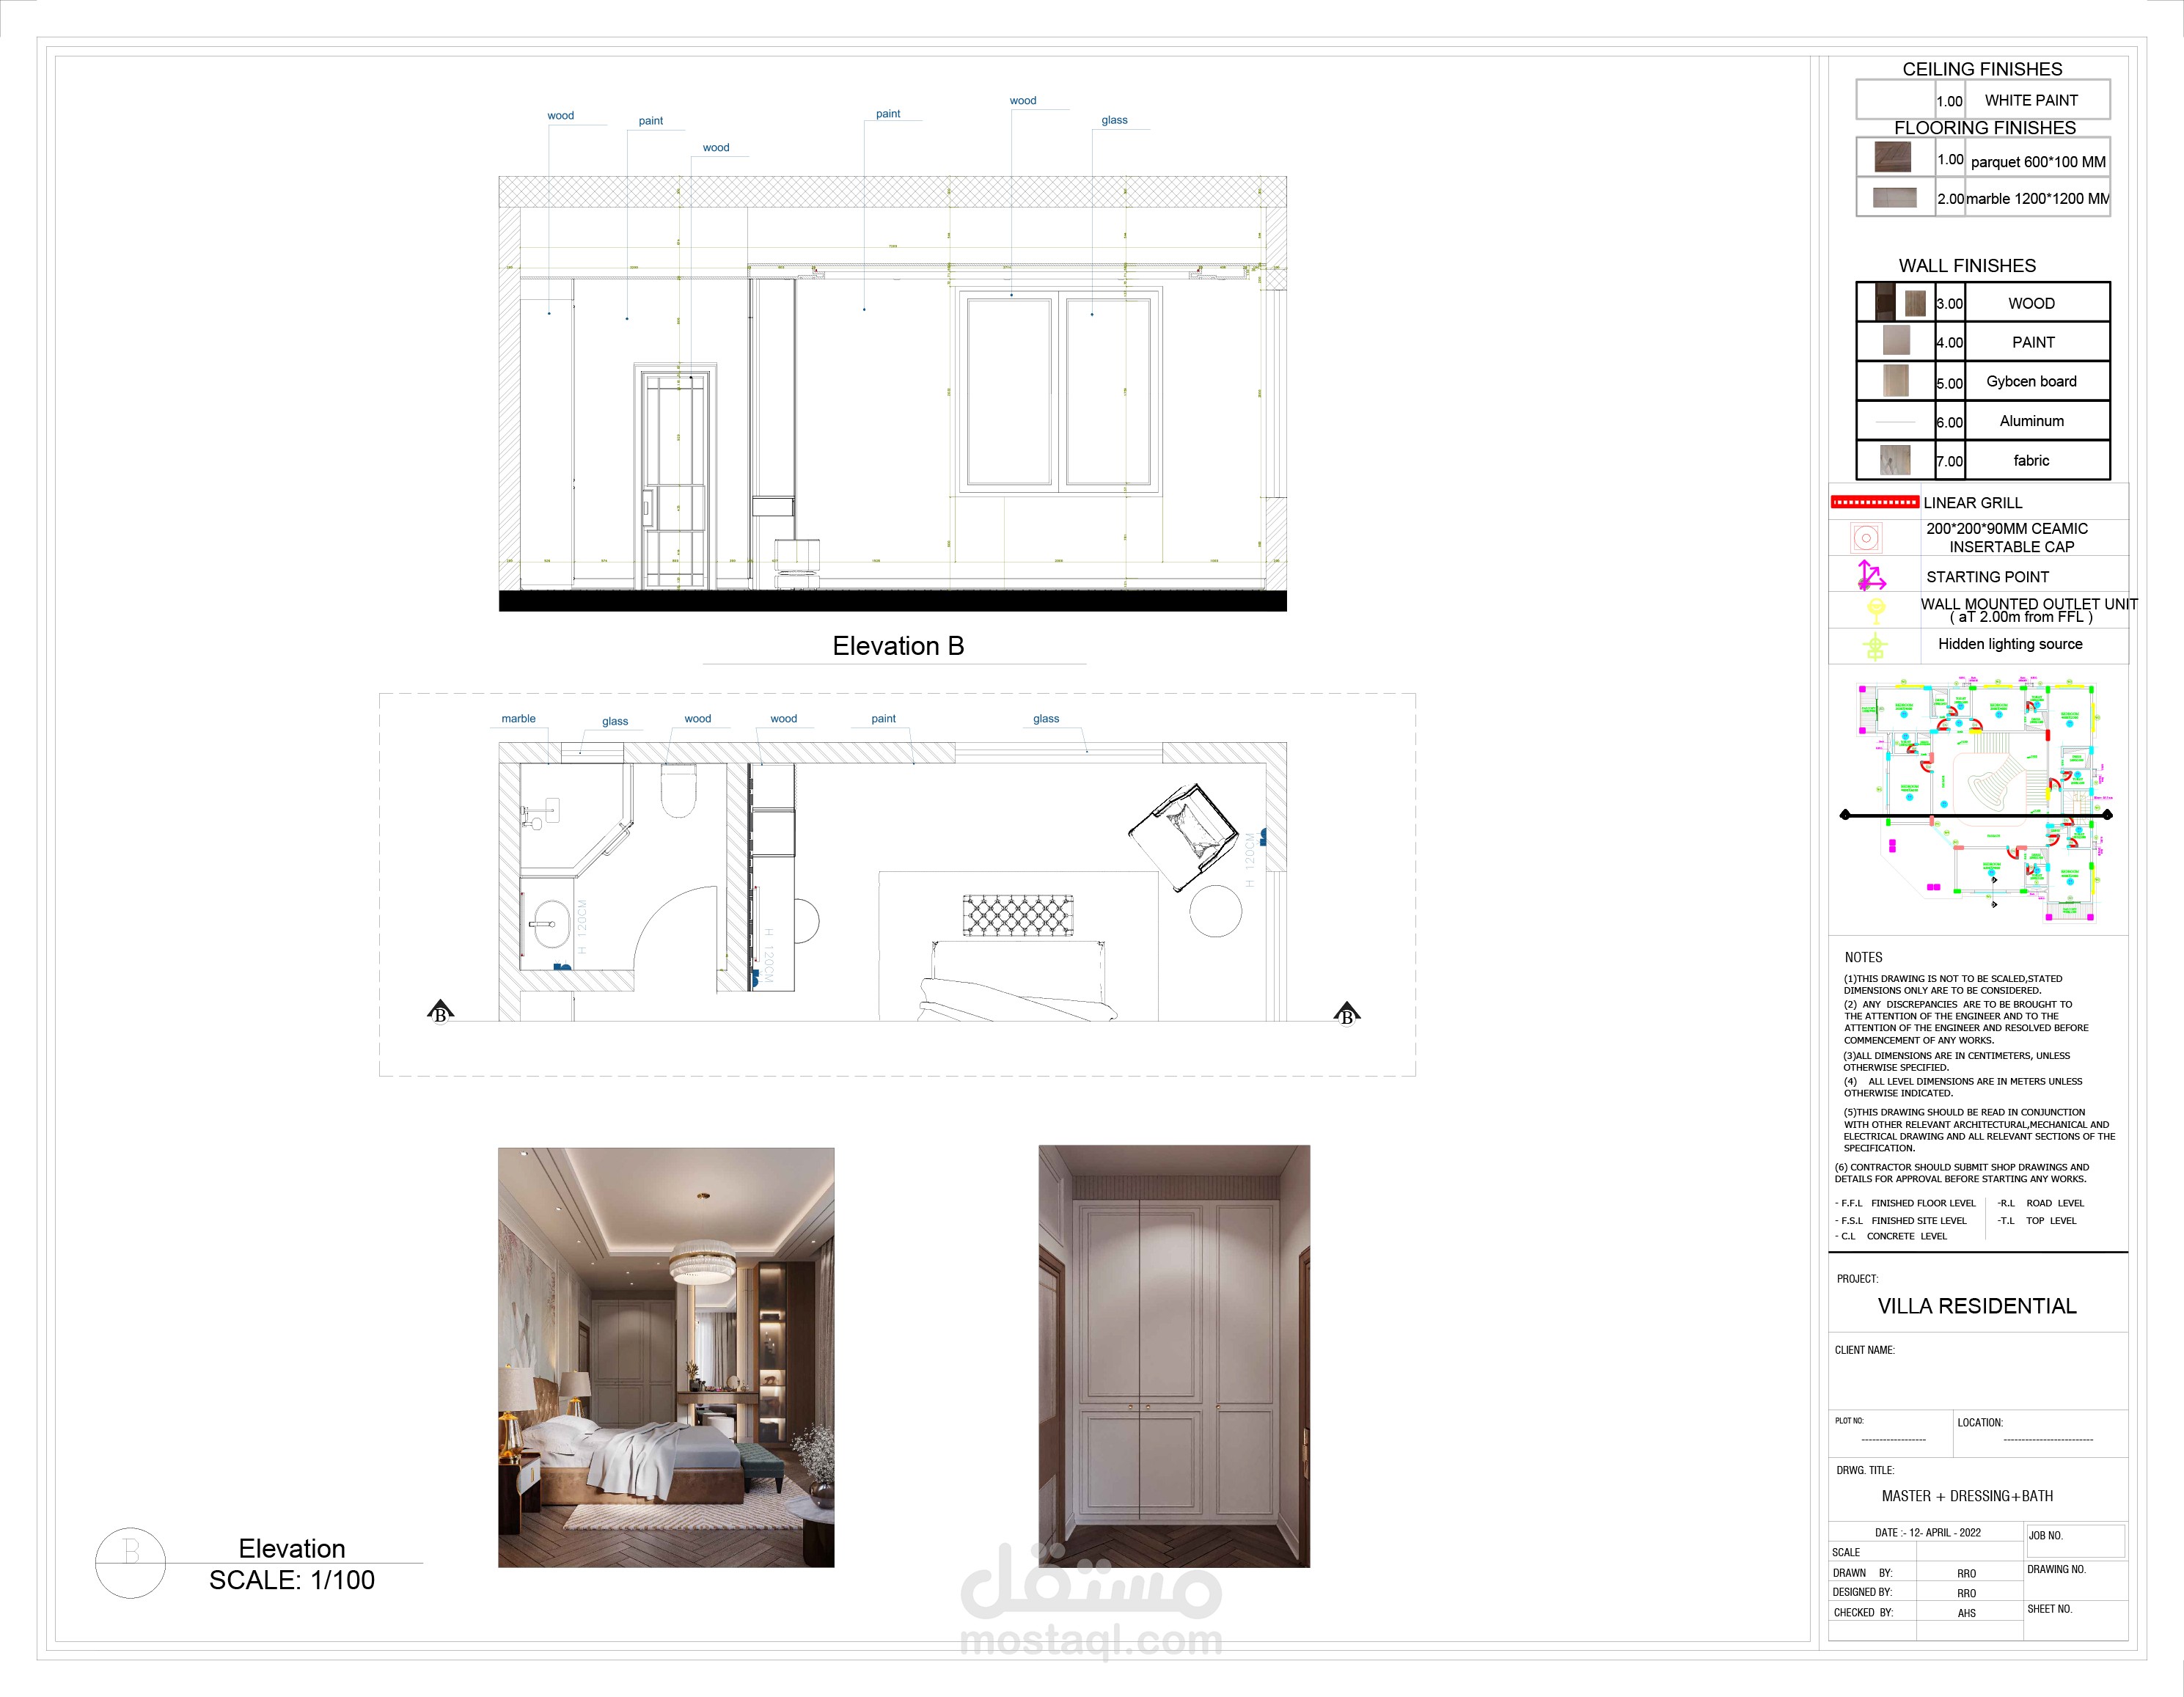Open the bedroom render thumbnail
Image resolution: width=2184 pixels, height=1697 pixels.
[x=666, y=1357]
